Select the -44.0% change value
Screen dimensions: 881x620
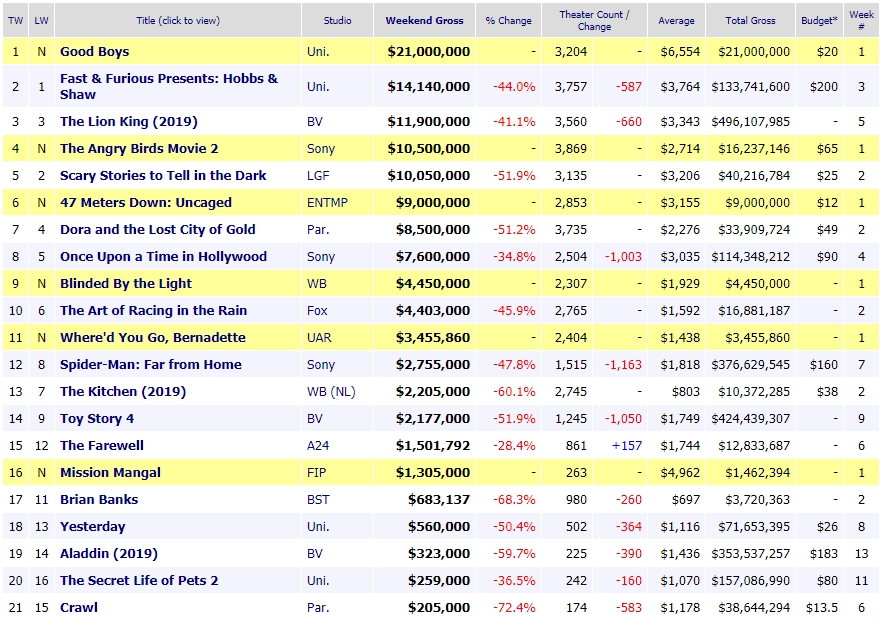tap(514, 87)
